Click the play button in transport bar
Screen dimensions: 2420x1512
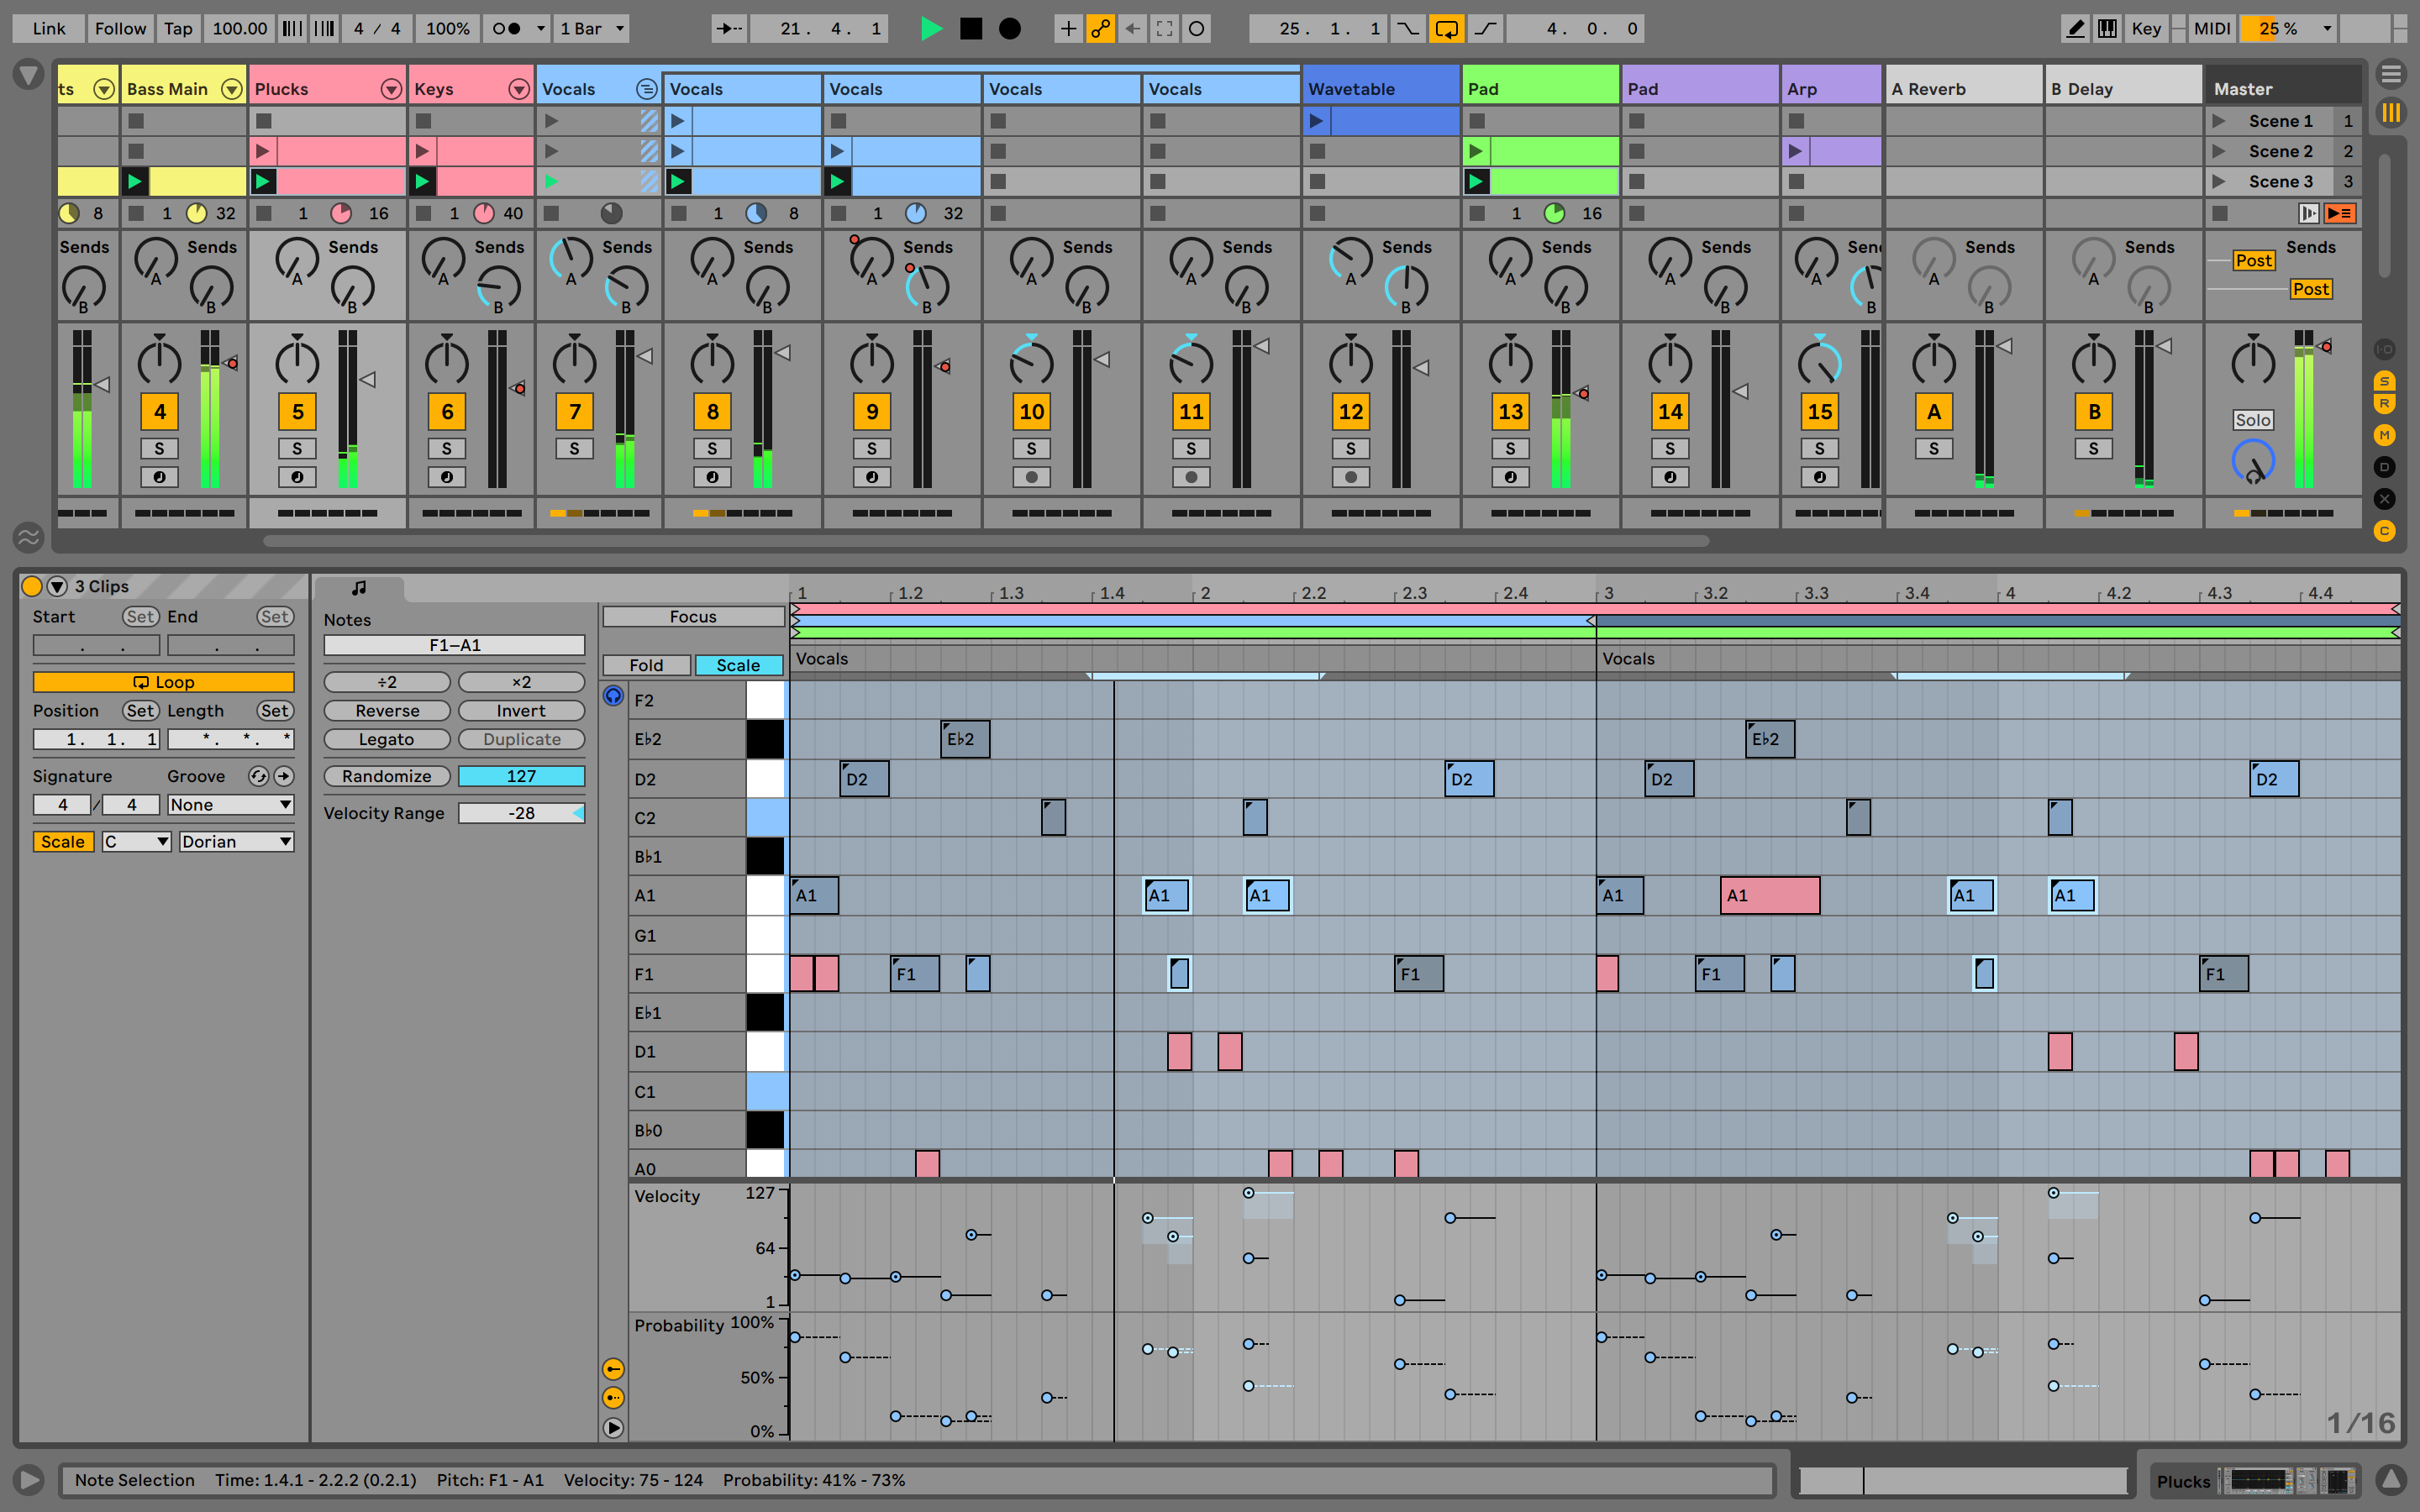pos(929,26)
